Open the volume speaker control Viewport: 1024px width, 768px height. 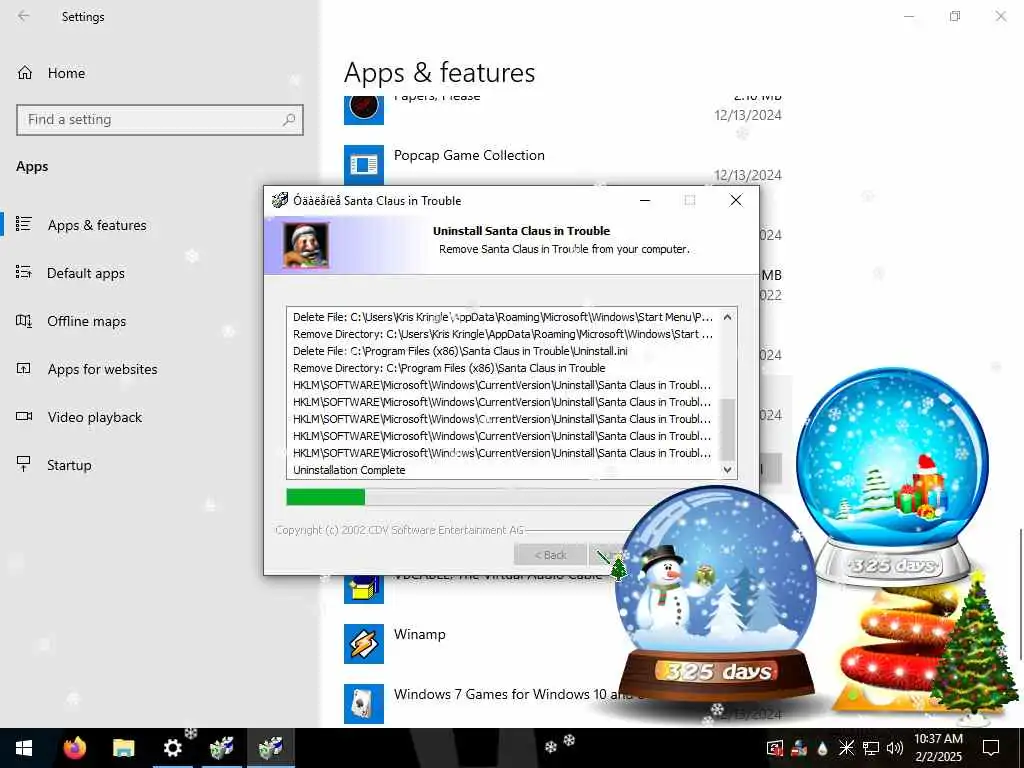pos(895,748)
